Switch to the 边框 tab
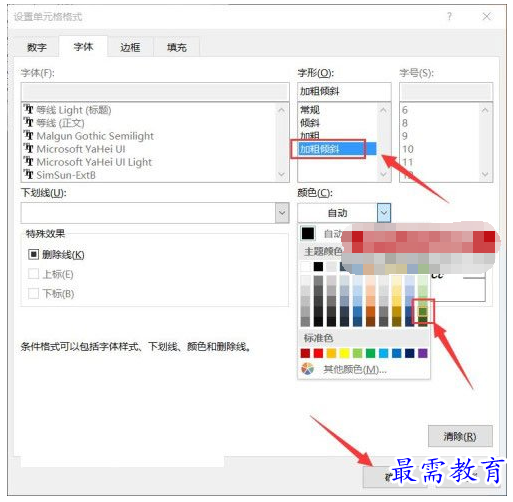 pos(130,47)
